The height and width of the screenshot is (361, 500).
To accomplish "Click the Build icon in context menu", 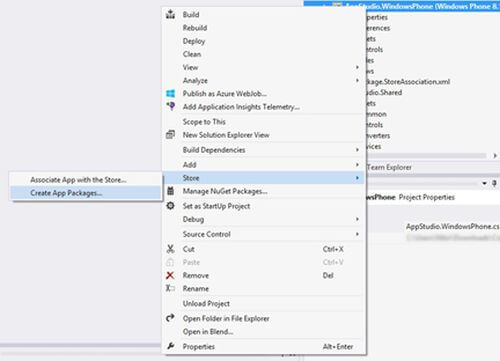I will pos(170,14).
